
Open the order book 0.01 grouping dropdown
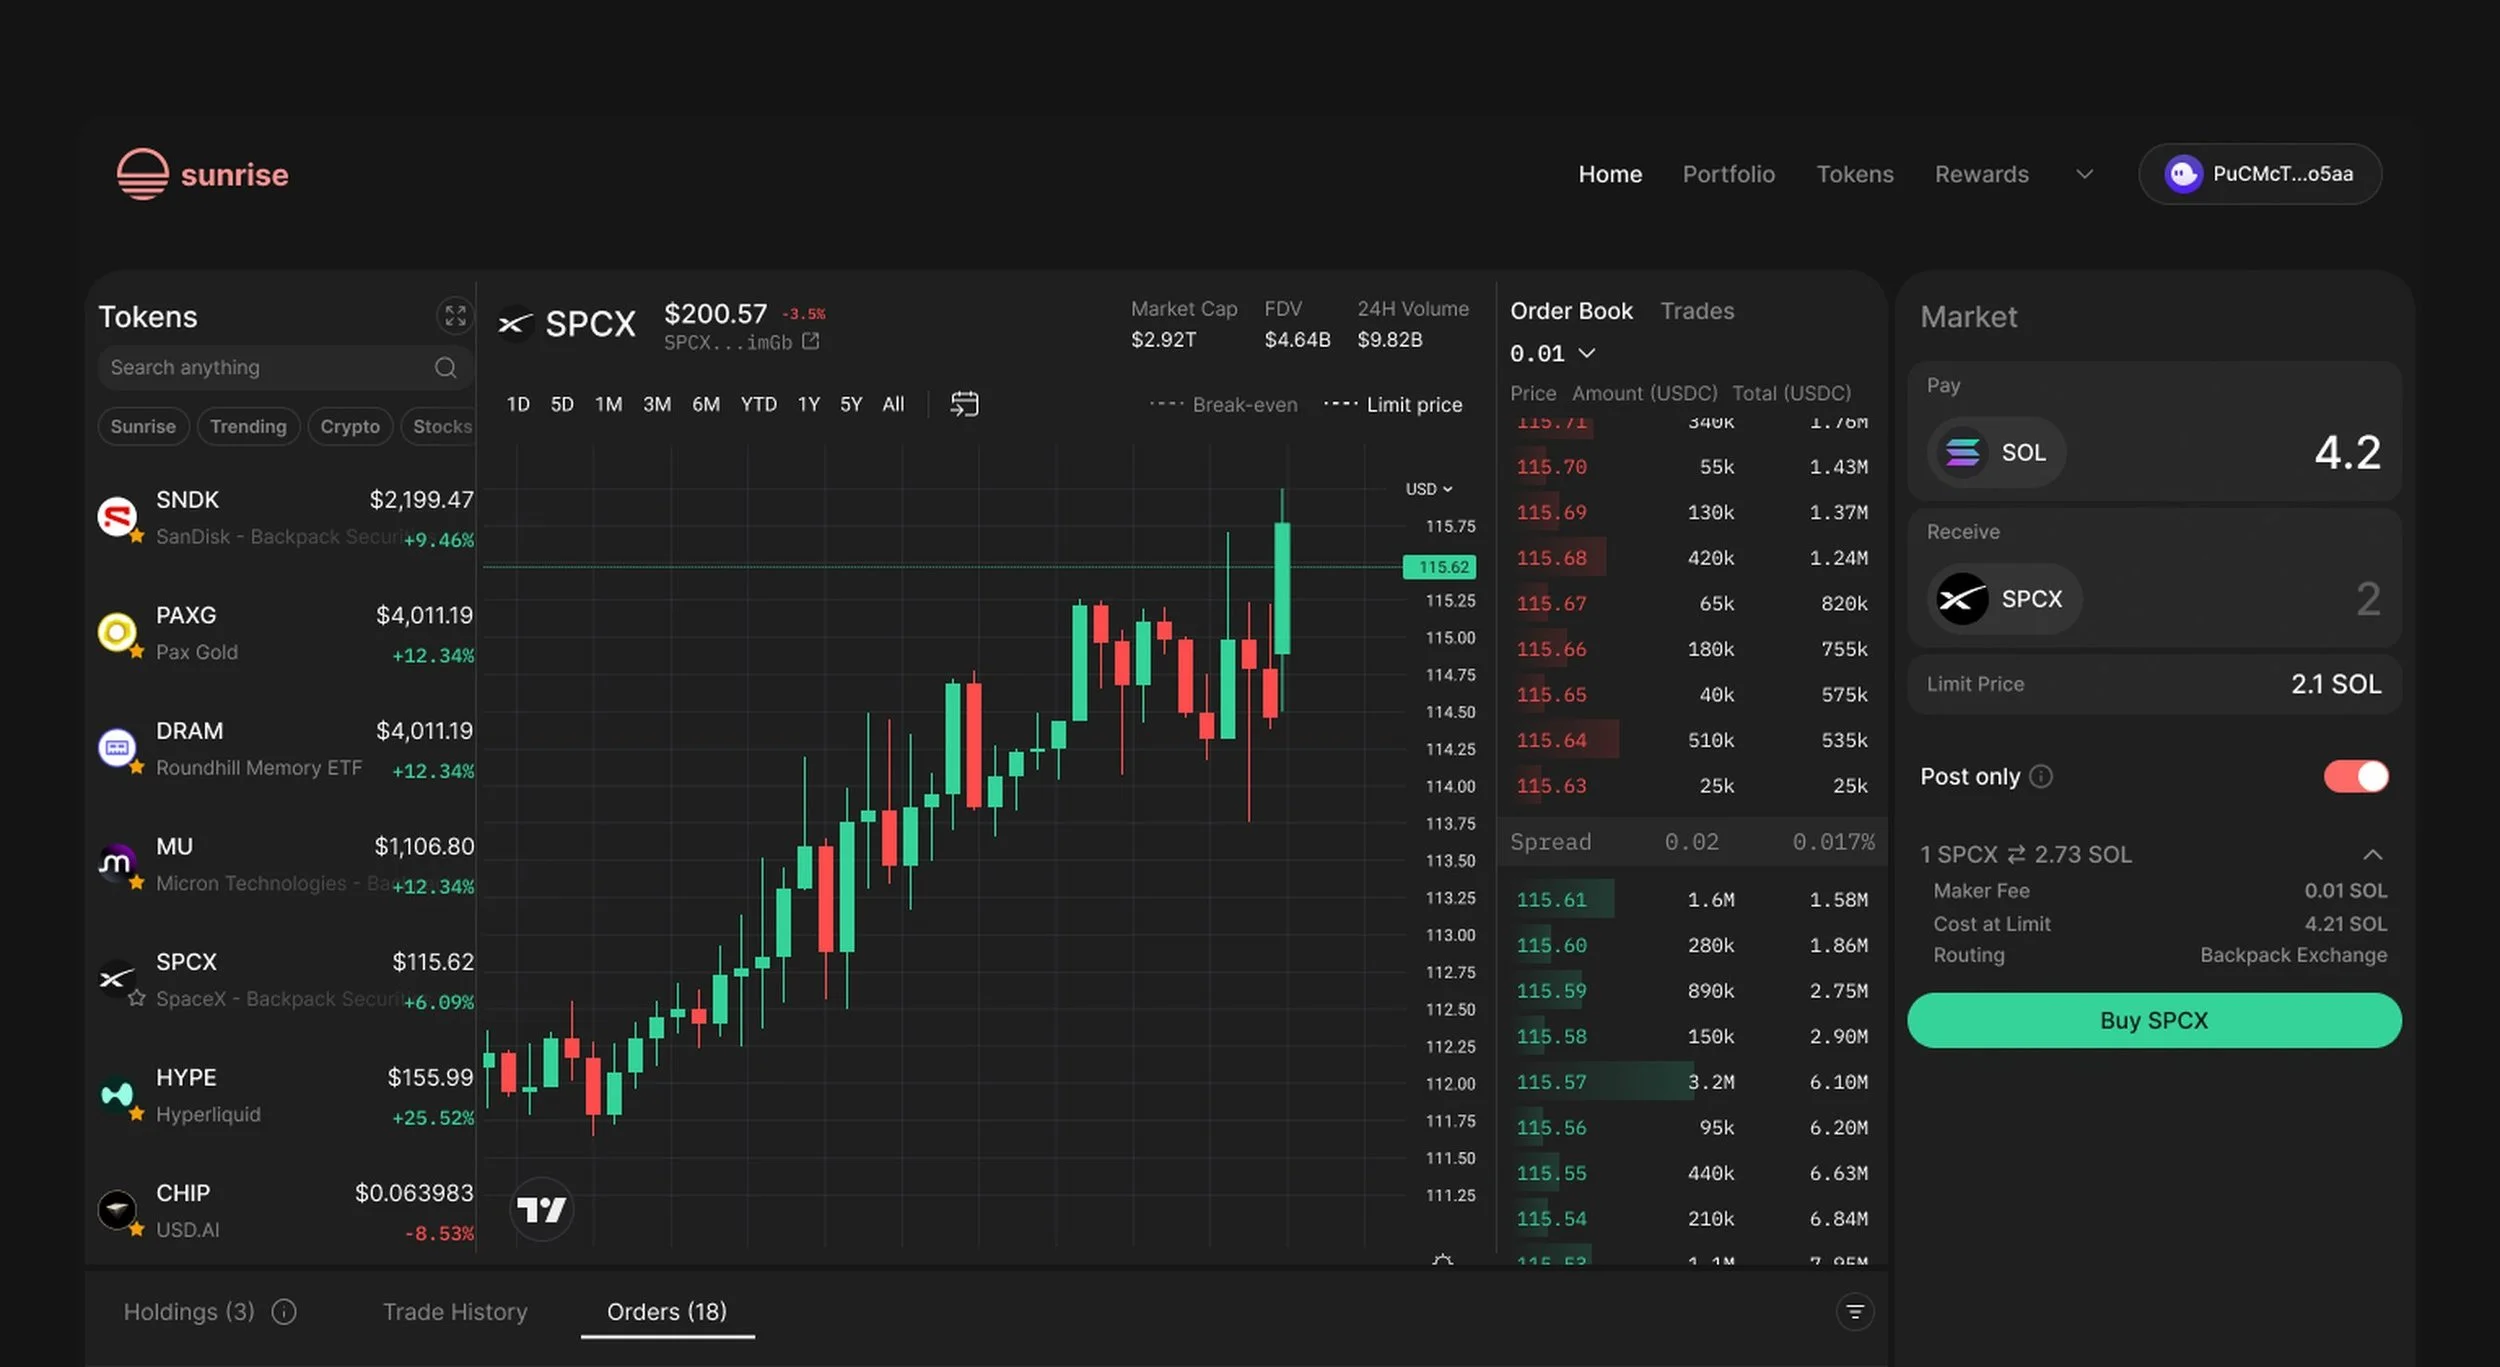click(1552, 353)
